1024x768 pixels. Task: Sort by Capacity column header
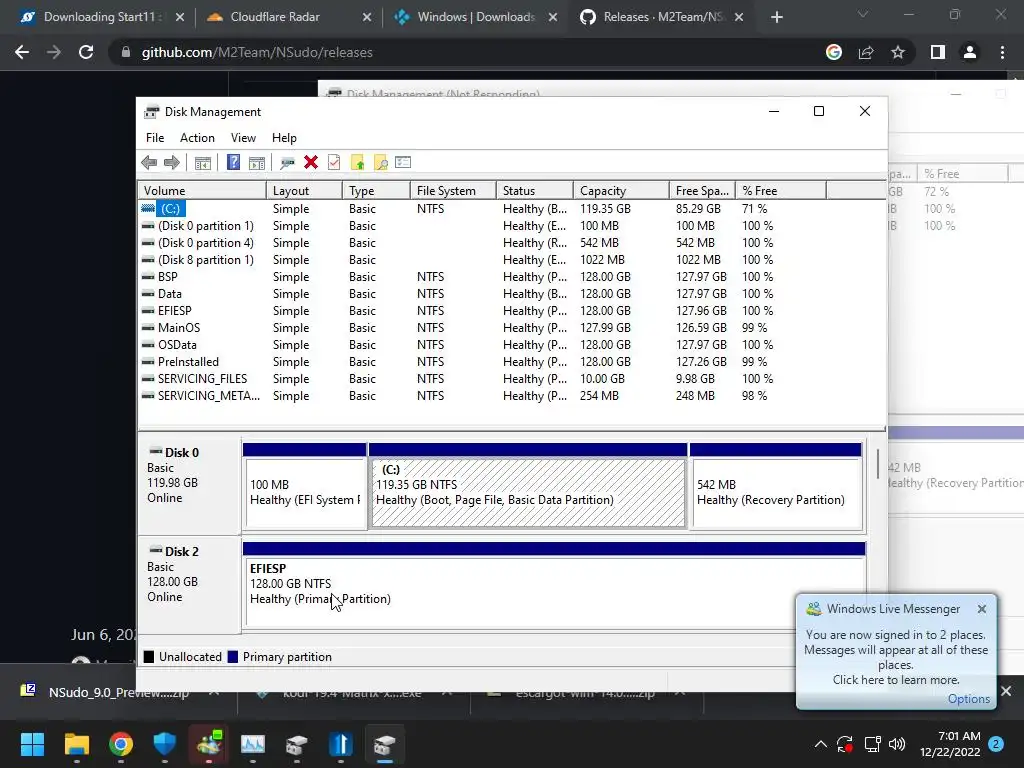(621, 191)
